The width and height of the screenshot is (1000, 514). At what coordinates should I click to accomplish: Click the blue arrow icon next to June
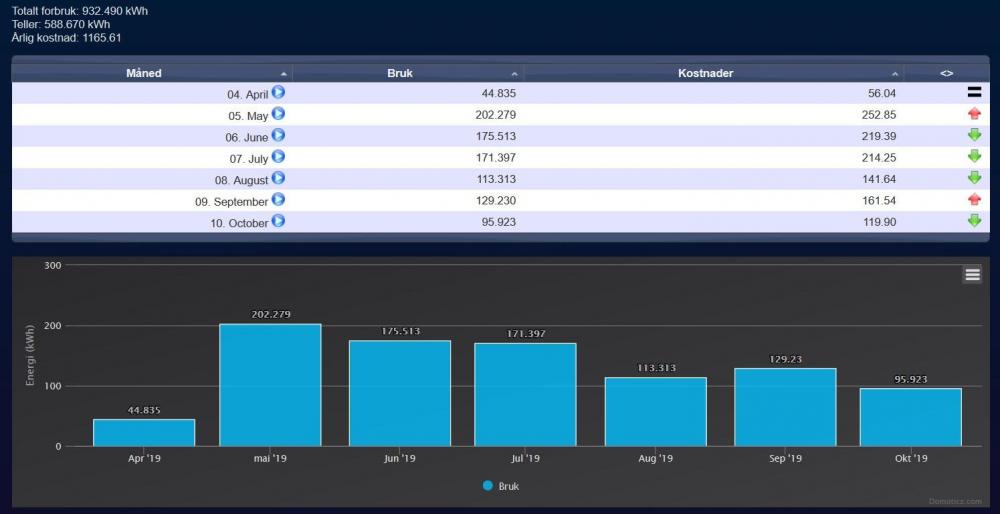pyautogui.click(x=279, y=135)
